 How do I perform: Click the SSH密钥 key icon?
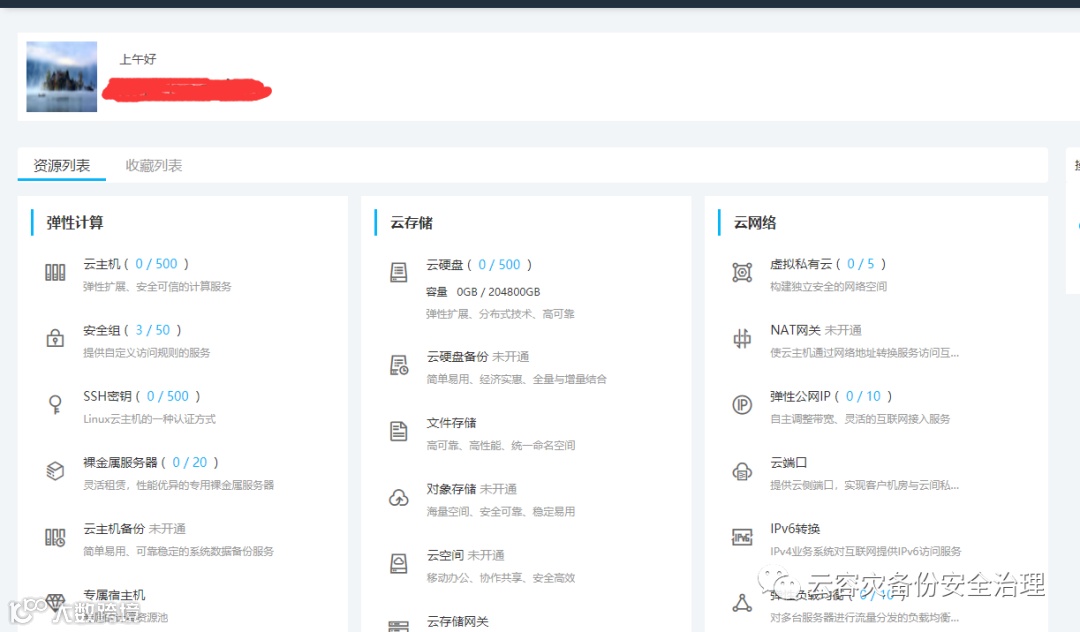pos(55,404)
